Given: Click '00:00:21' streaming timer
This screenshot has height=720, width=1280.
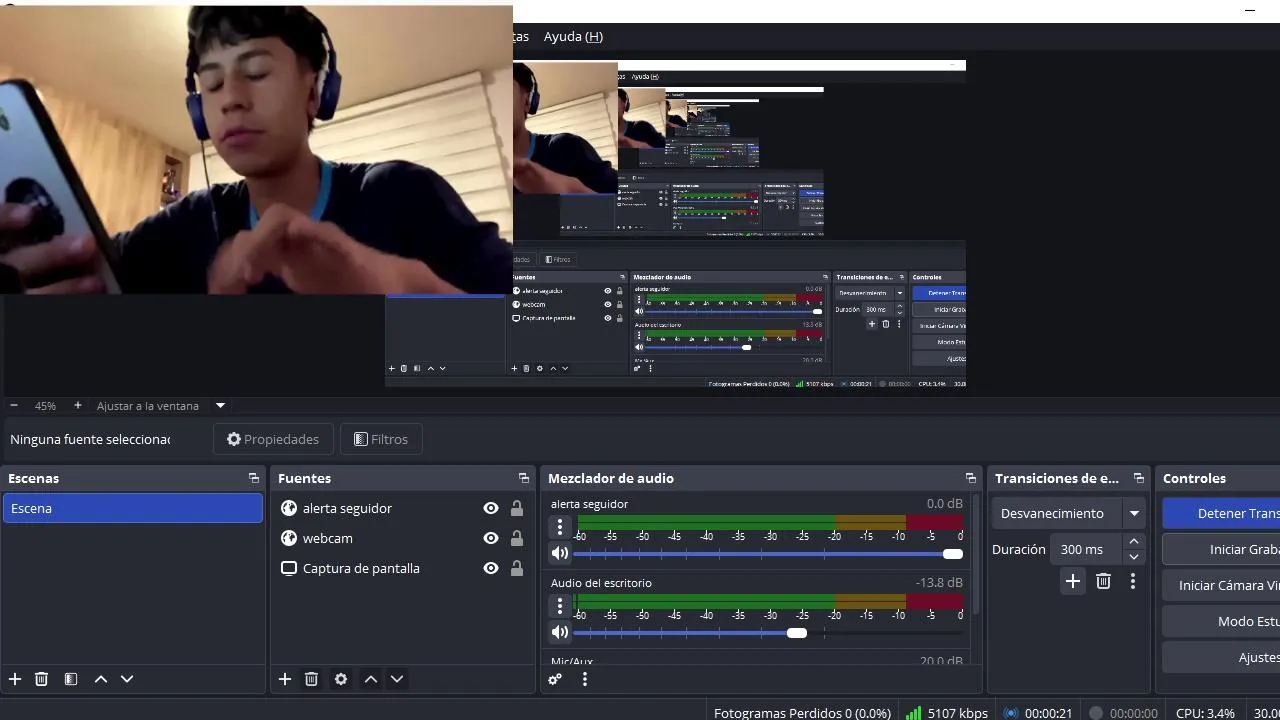Looking at the screenshot, I should point(1048,713).
